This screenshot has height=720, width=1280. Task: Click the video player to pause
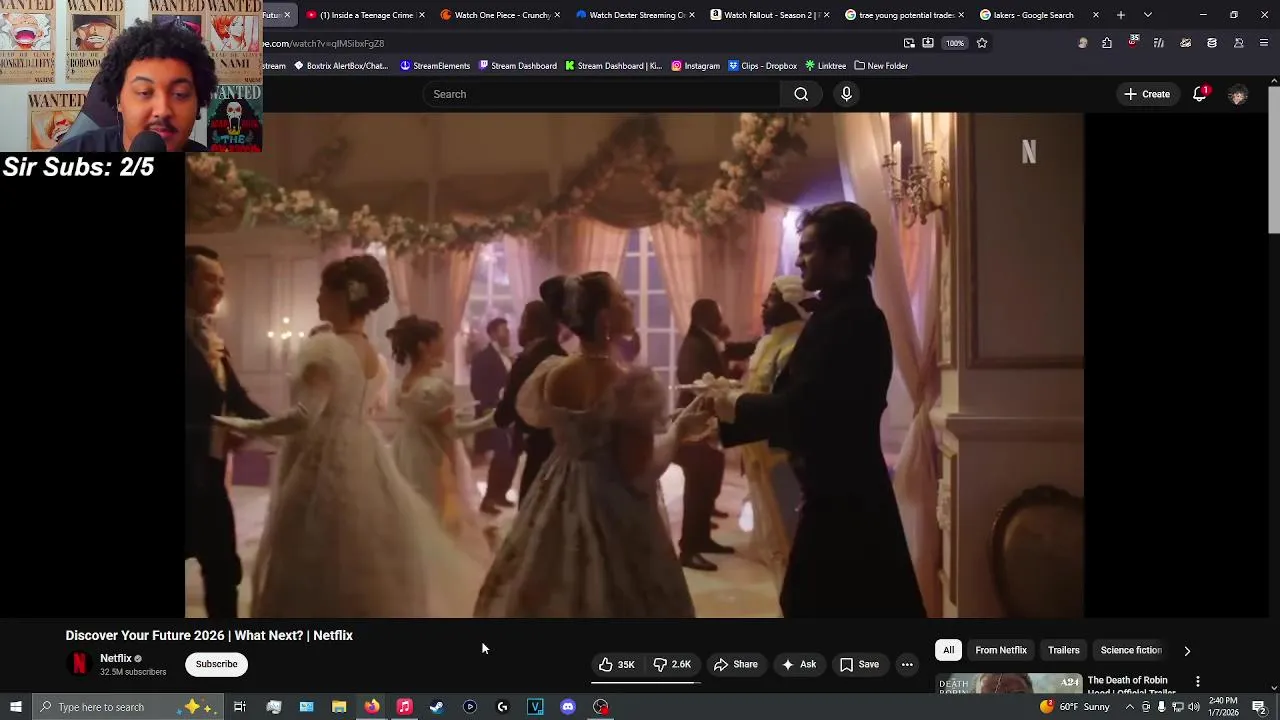634,365
